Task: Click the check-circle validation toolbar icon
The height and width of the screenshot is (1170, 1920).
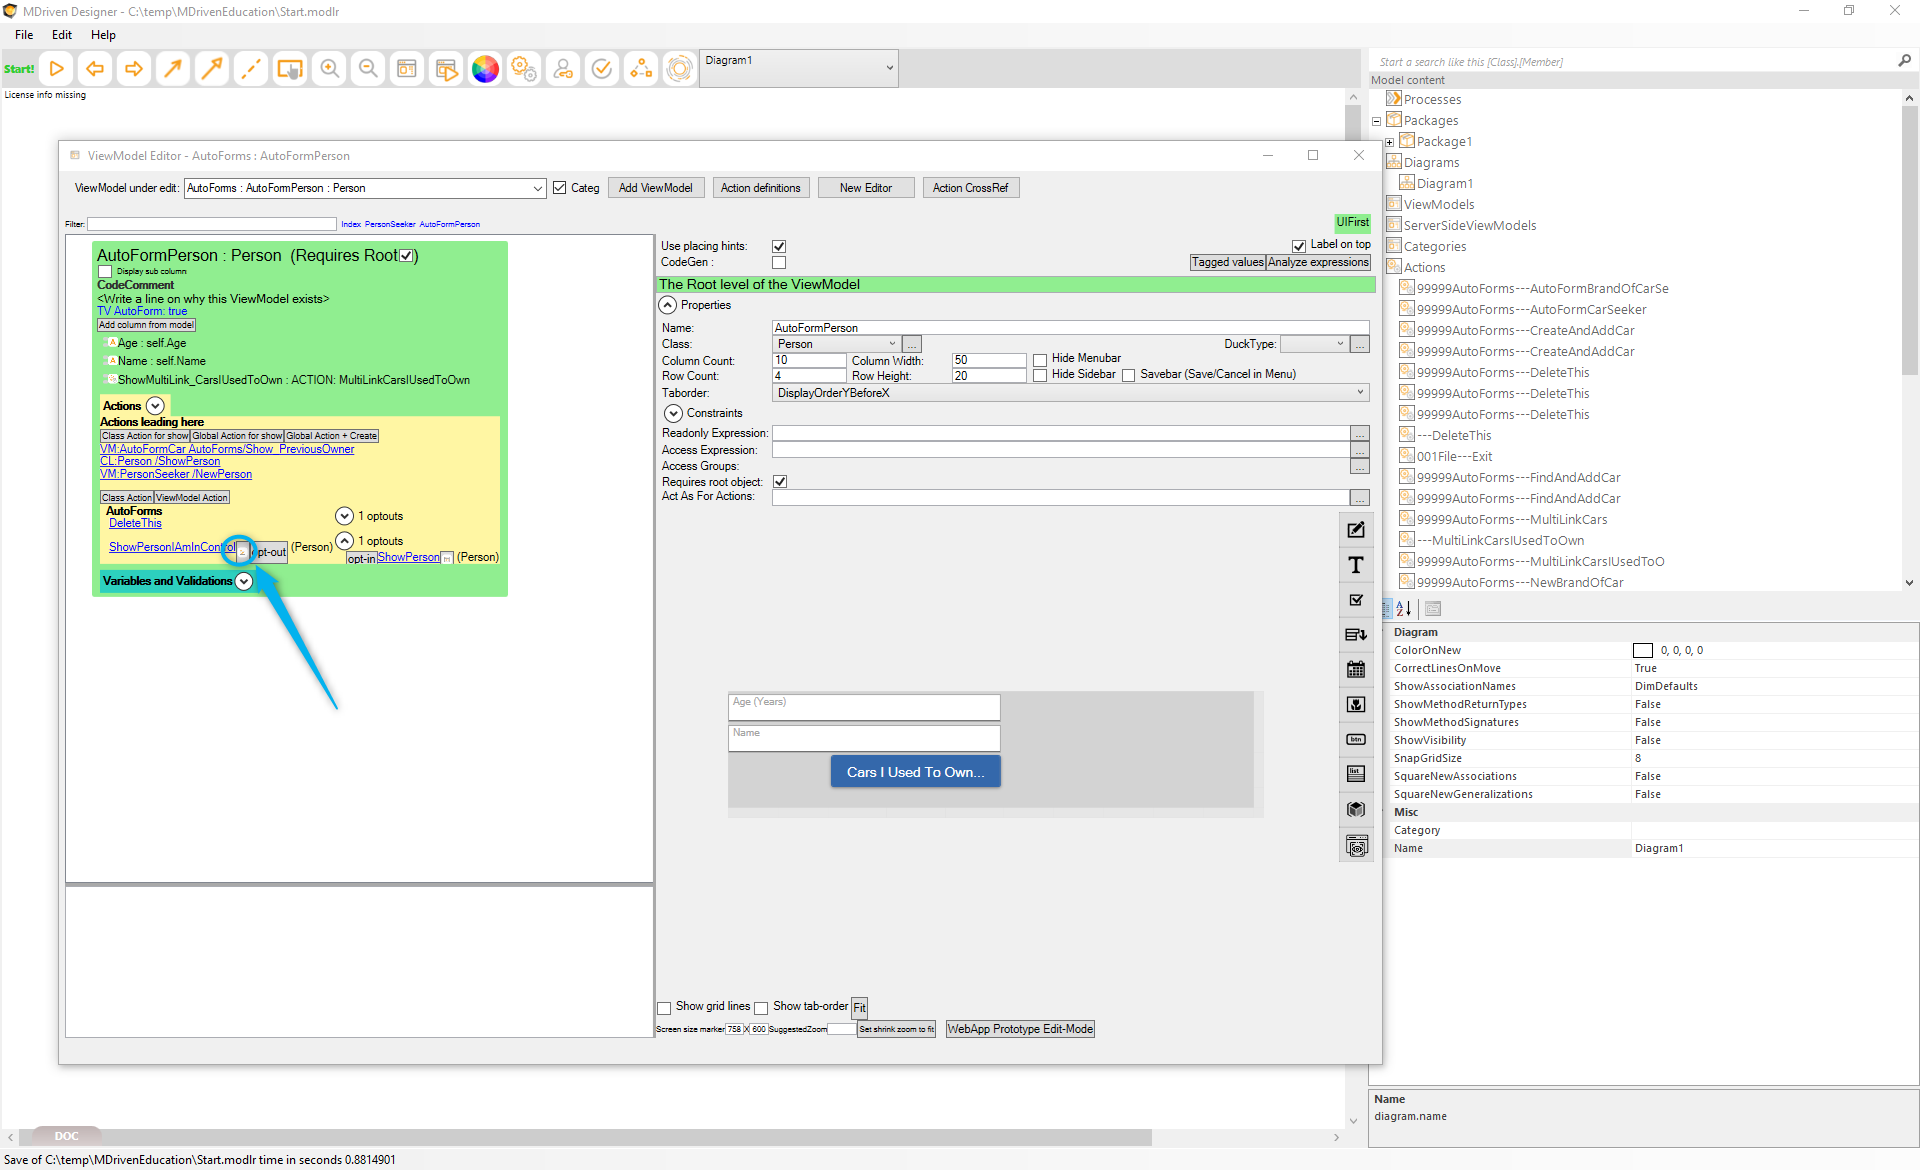Action: [x=602, y=69]
